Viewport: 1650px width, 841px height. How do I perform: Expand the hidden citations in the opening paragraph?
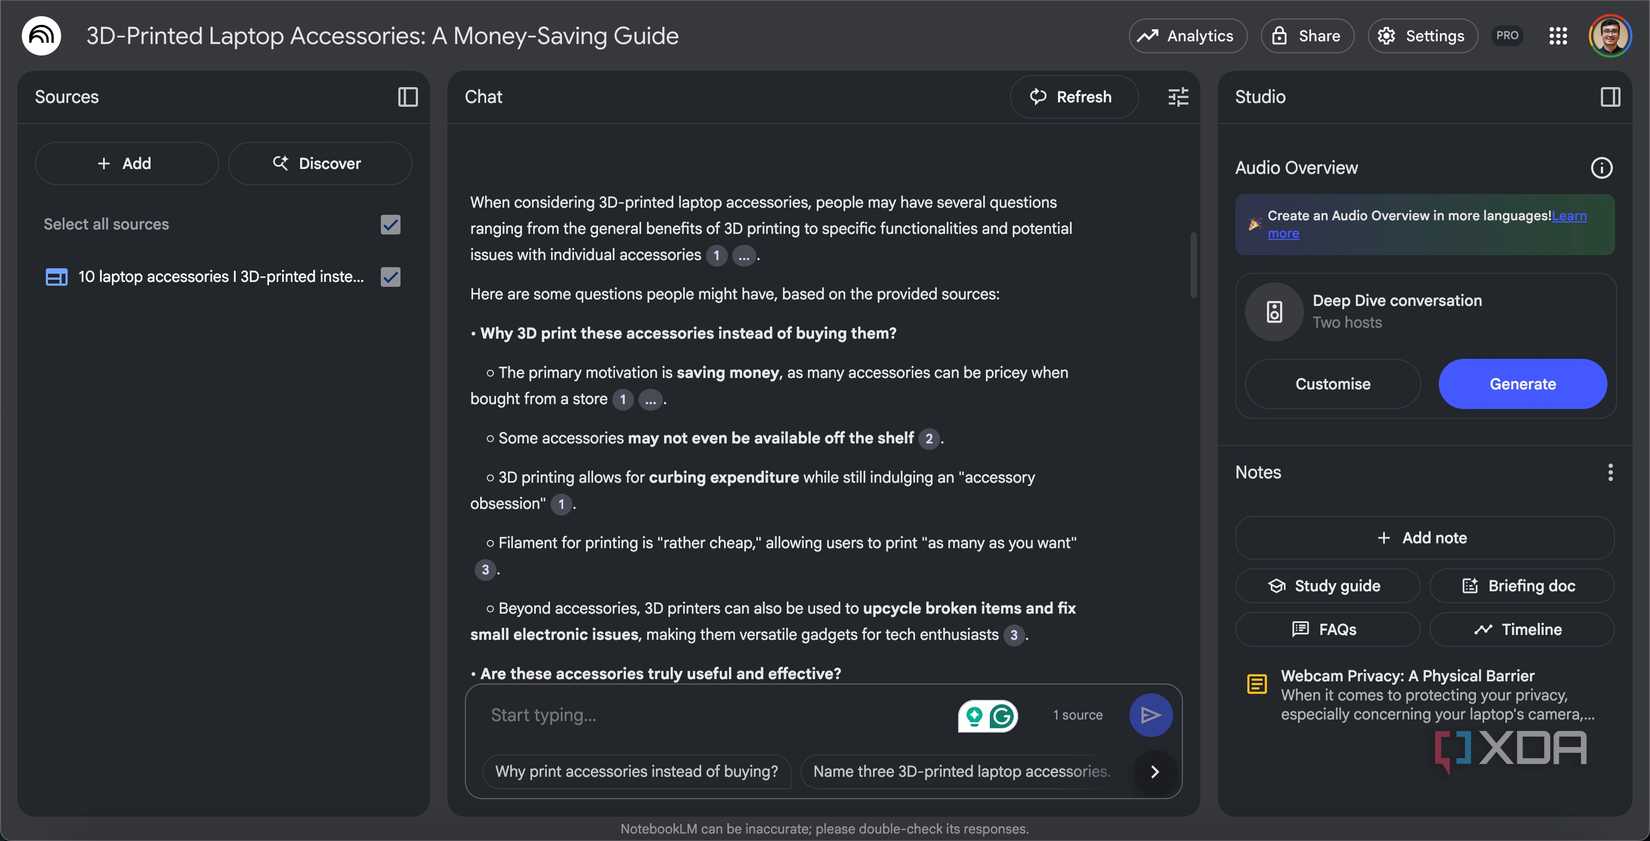pos(744,255)
